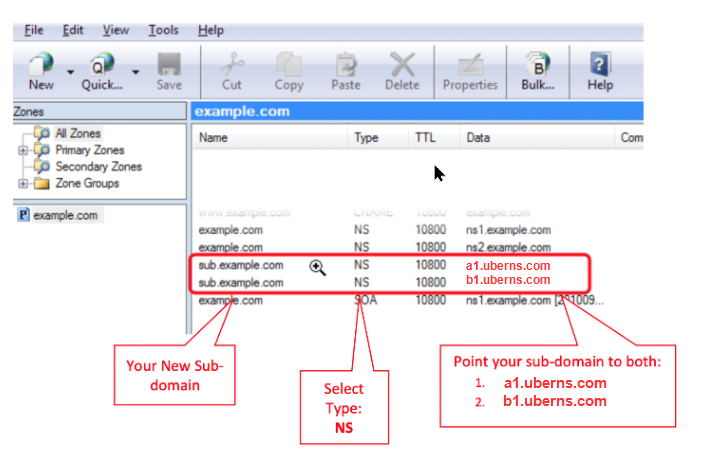Viewport: 702px width, 457px height.
Task: Expand the Primary Zones tree node
Action: (x=21, y=150)
